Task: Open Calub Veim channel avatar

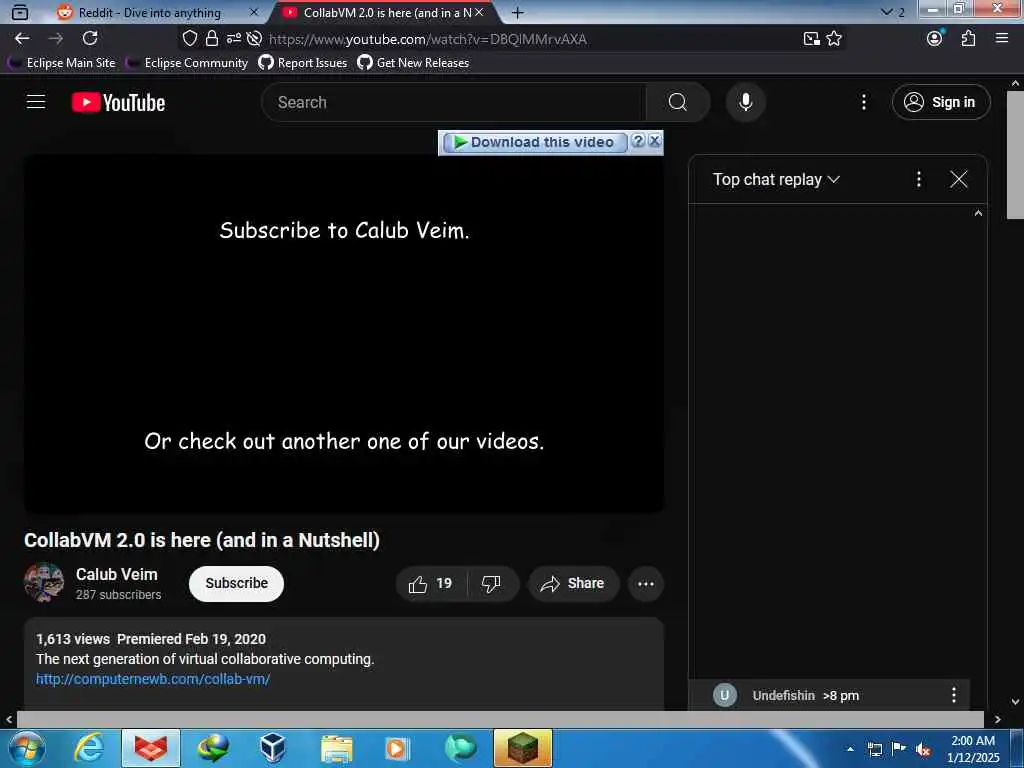Action: 44,583
